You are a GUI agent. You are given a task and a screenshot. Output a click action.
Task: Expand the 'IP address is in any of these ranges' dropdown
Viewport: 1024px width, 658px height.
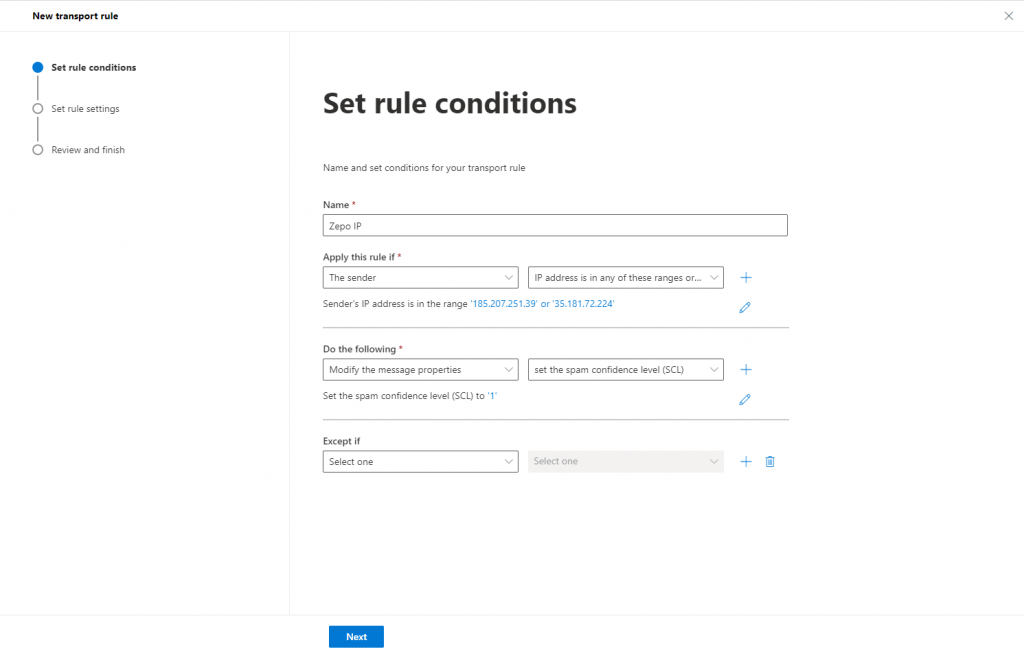click(x=625, y=277)
